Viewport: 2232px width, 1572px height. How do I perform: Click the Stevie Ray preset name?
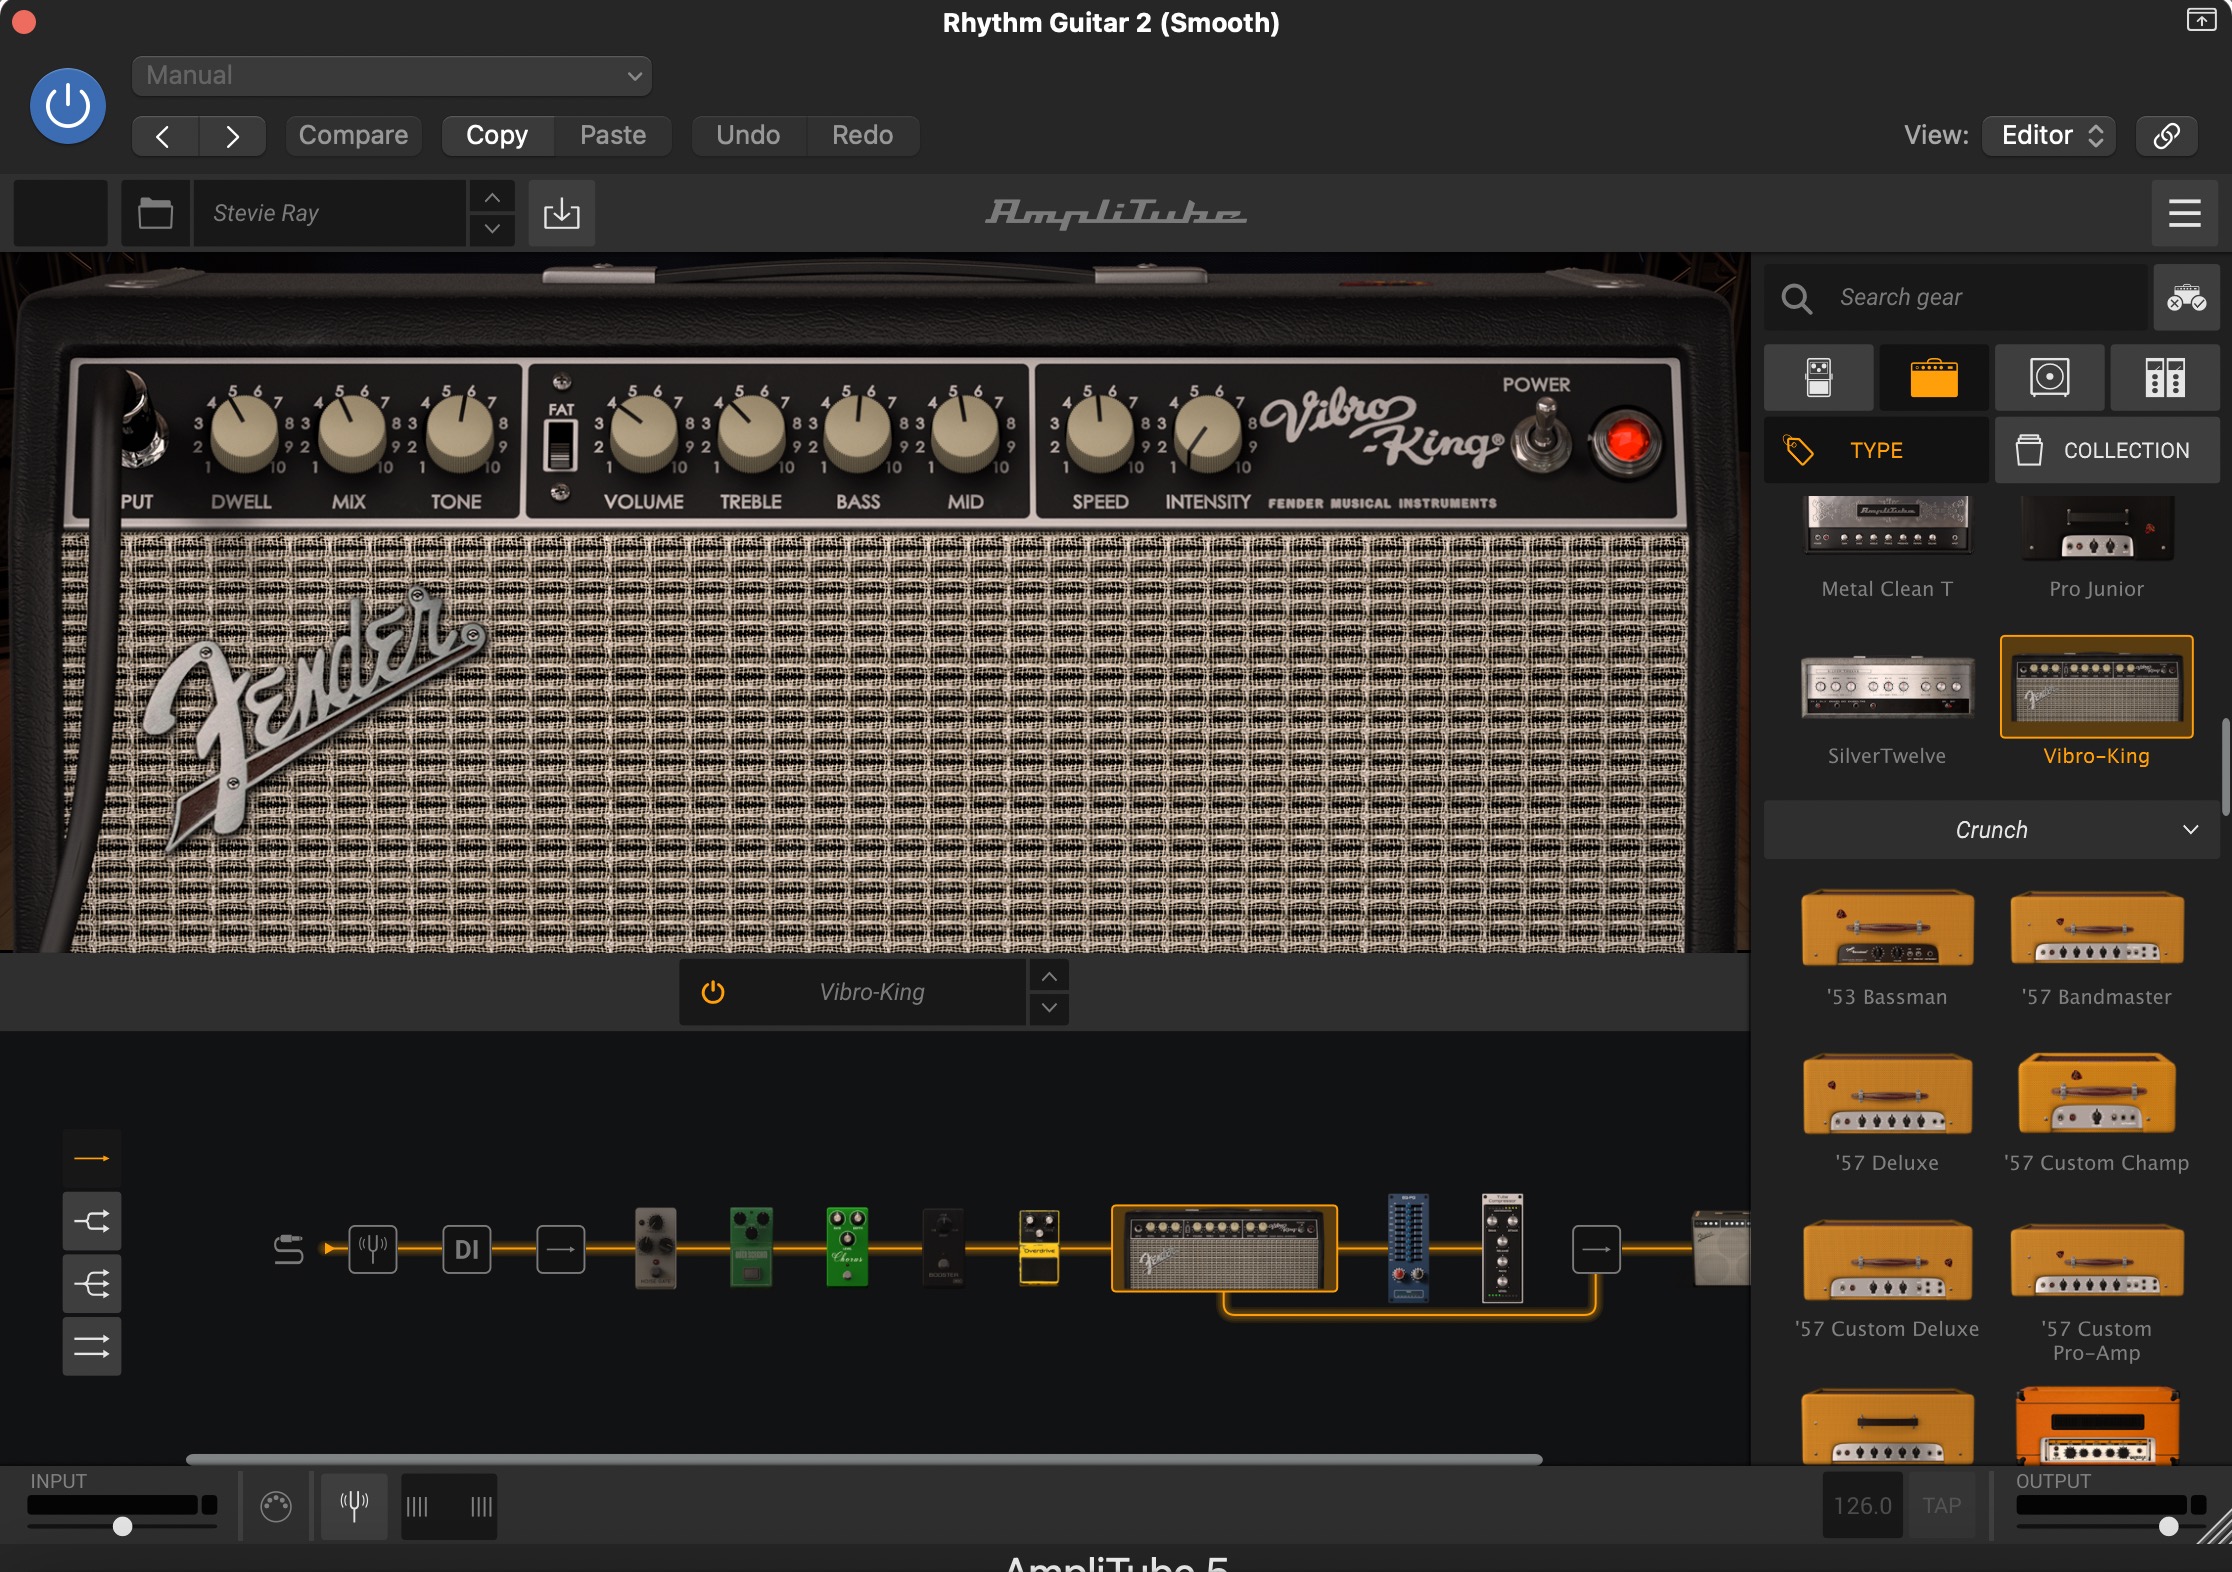(328, 213)
